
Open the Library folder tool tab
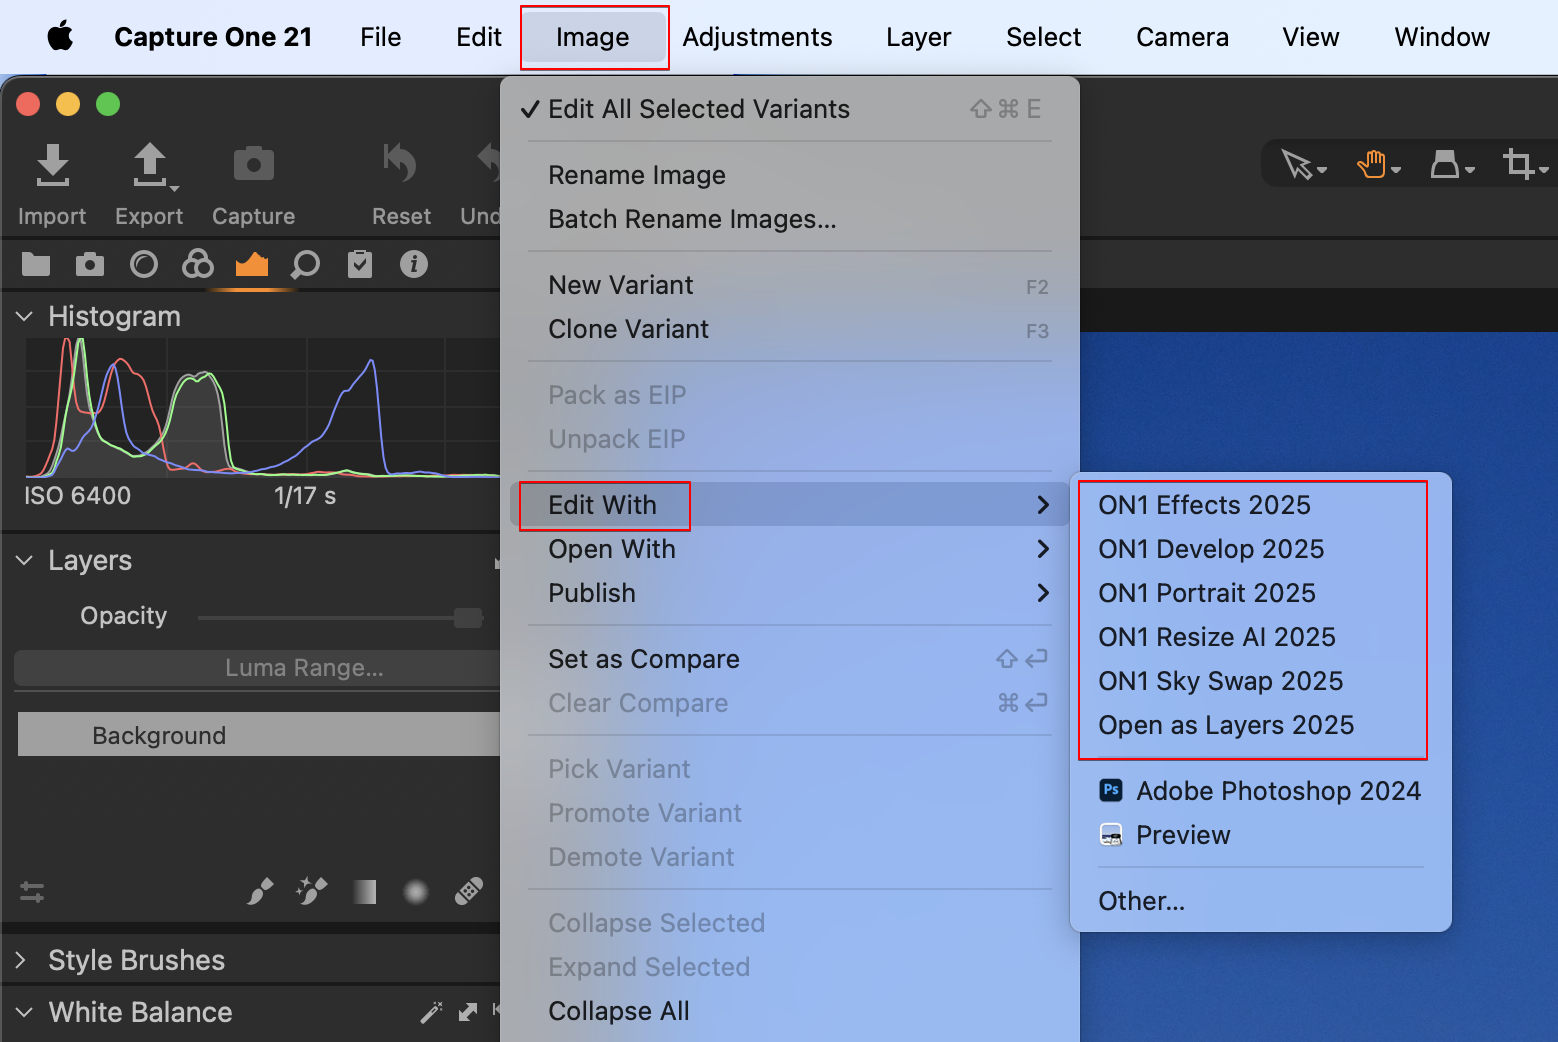[36, 264]
